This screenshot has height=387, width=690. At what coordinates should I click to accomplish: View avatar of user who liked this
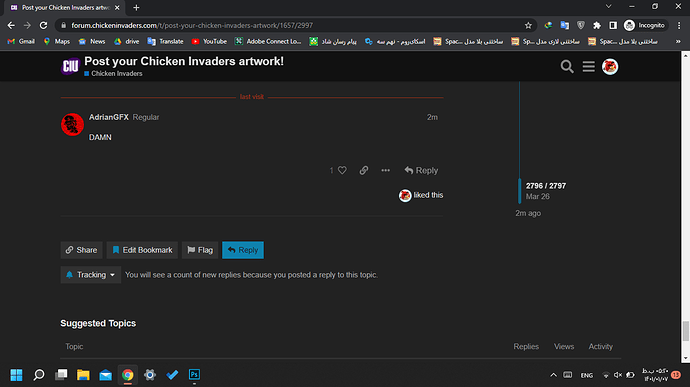(405, 195)
